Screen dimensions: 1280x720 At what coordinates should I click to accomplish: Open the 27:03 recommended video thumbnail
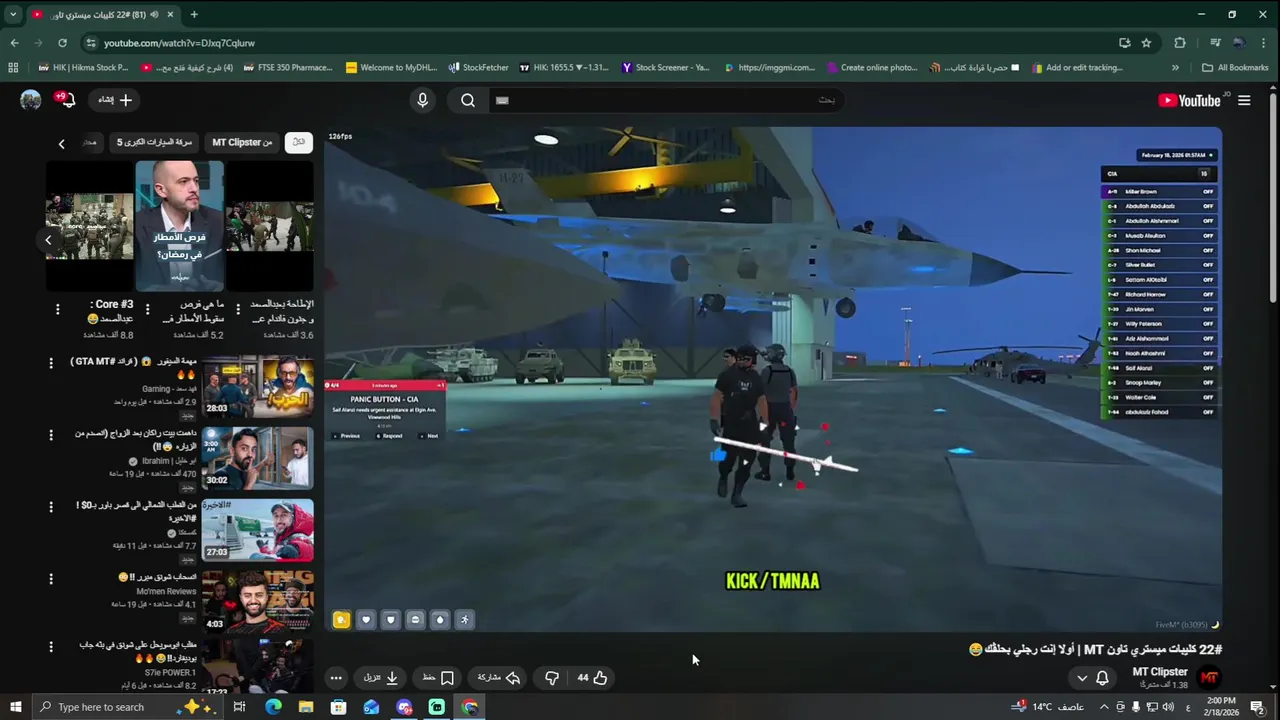(x=258, y=531)
